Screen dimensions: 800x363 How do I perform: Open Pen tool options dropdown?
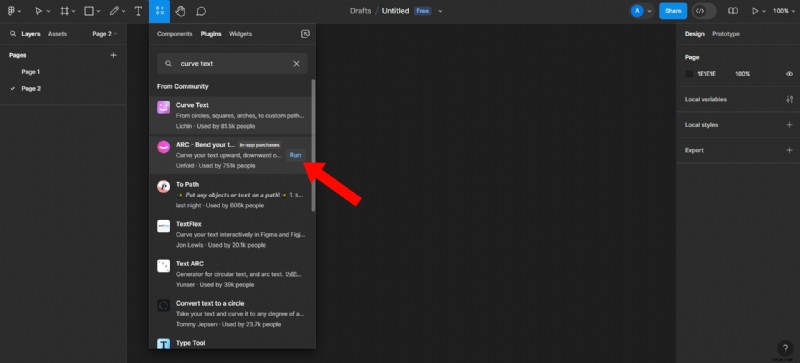point(124,11)
